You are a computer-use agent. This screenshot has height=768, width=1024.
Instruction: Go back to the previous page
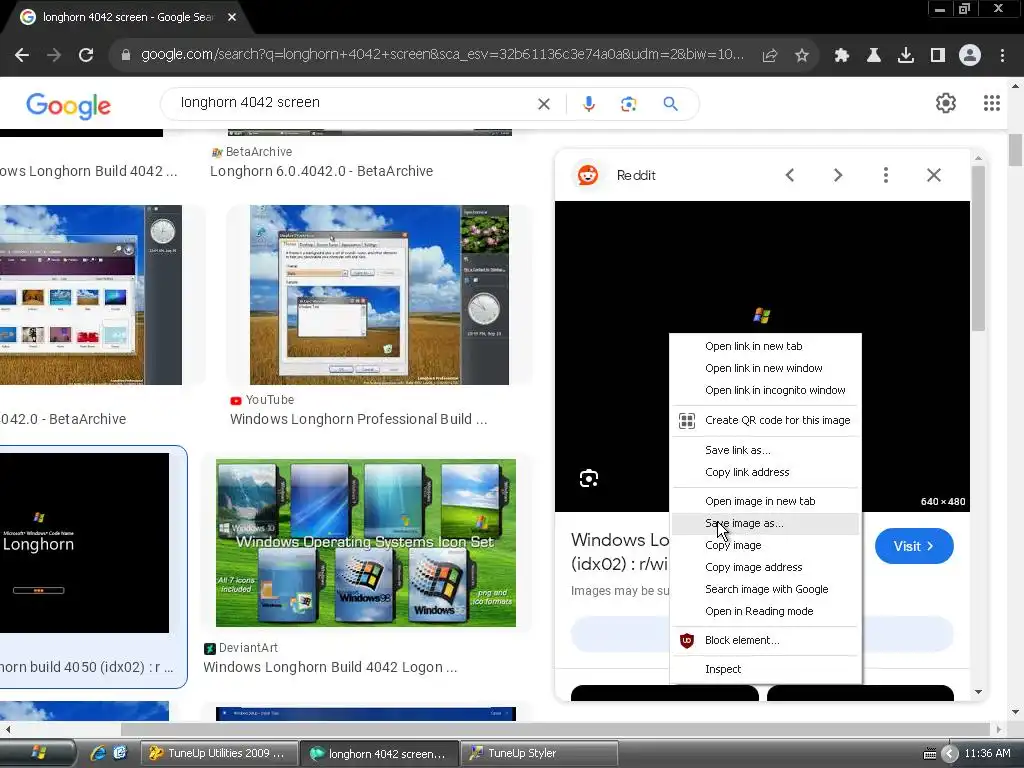pos(22,56)
